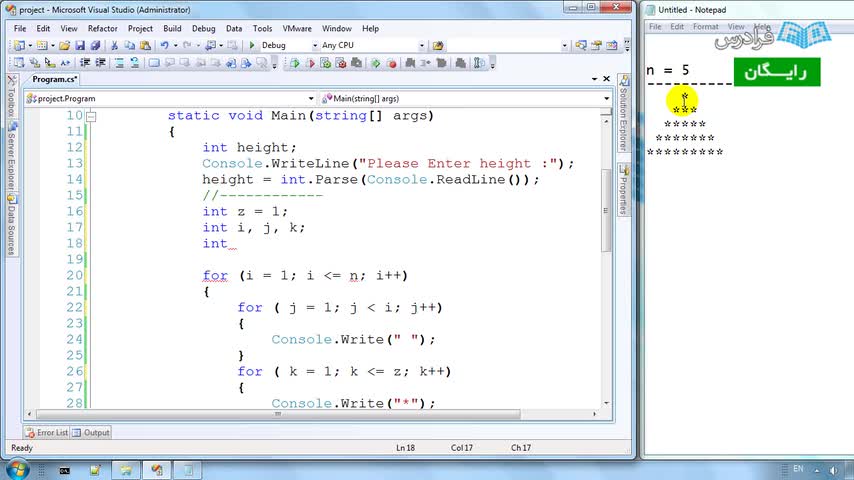
Task: Click the editor scroll down arrow
Action: click(x=606, y=403)
